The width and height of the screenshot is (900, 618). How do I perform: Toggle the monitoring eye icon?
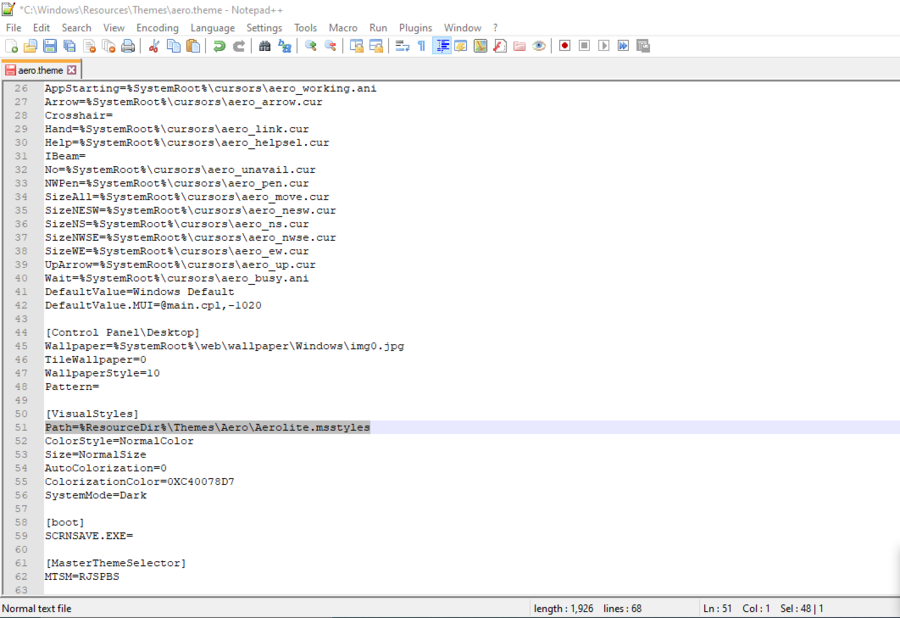[539, 46]
